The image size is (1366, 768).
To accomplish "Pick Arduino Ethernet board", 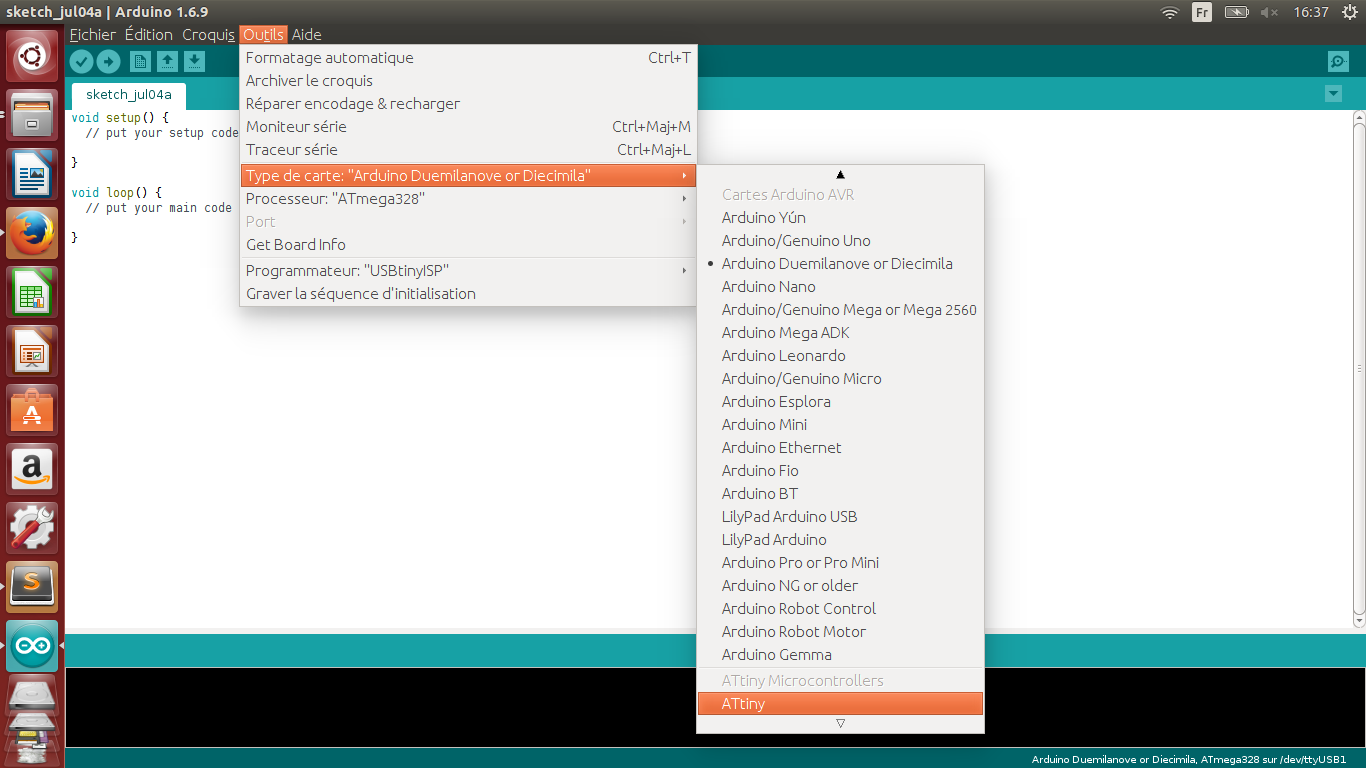I will pos(840,448).
